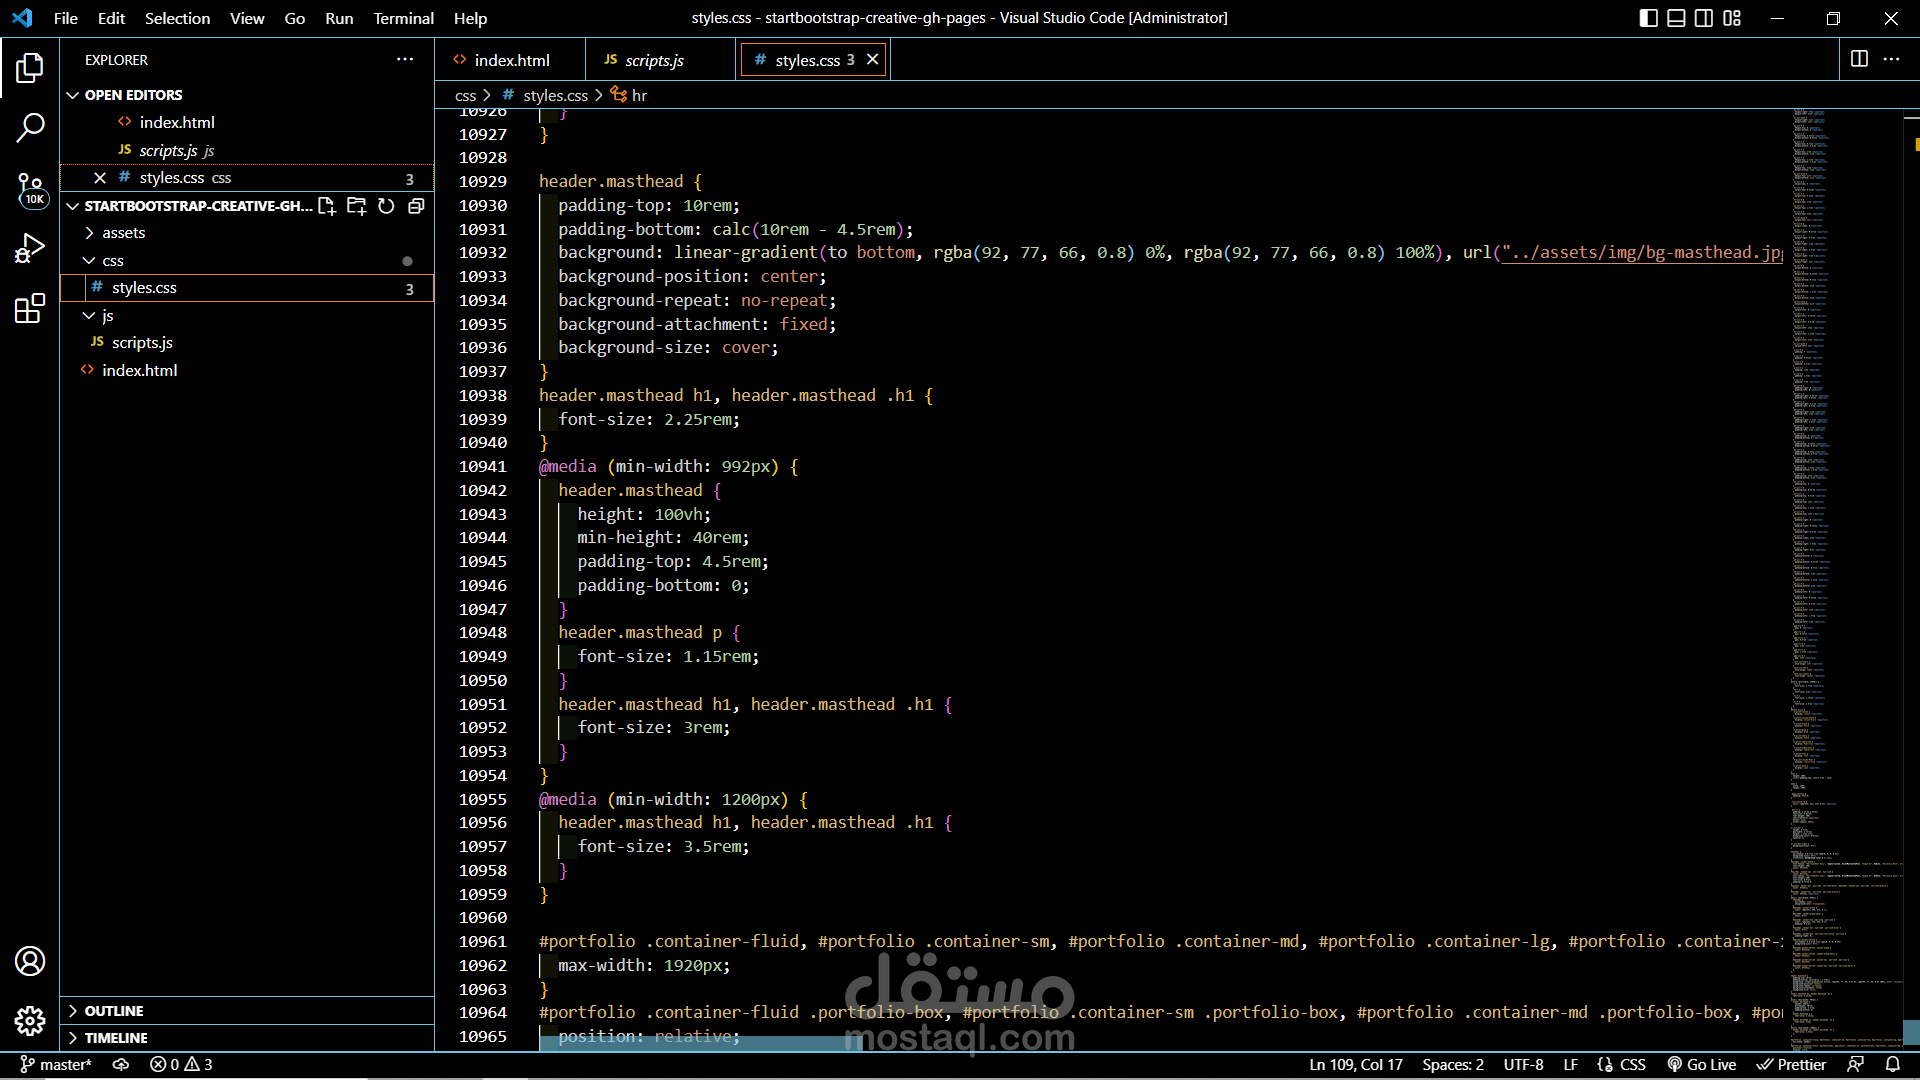Open the Extensions view

30,308
